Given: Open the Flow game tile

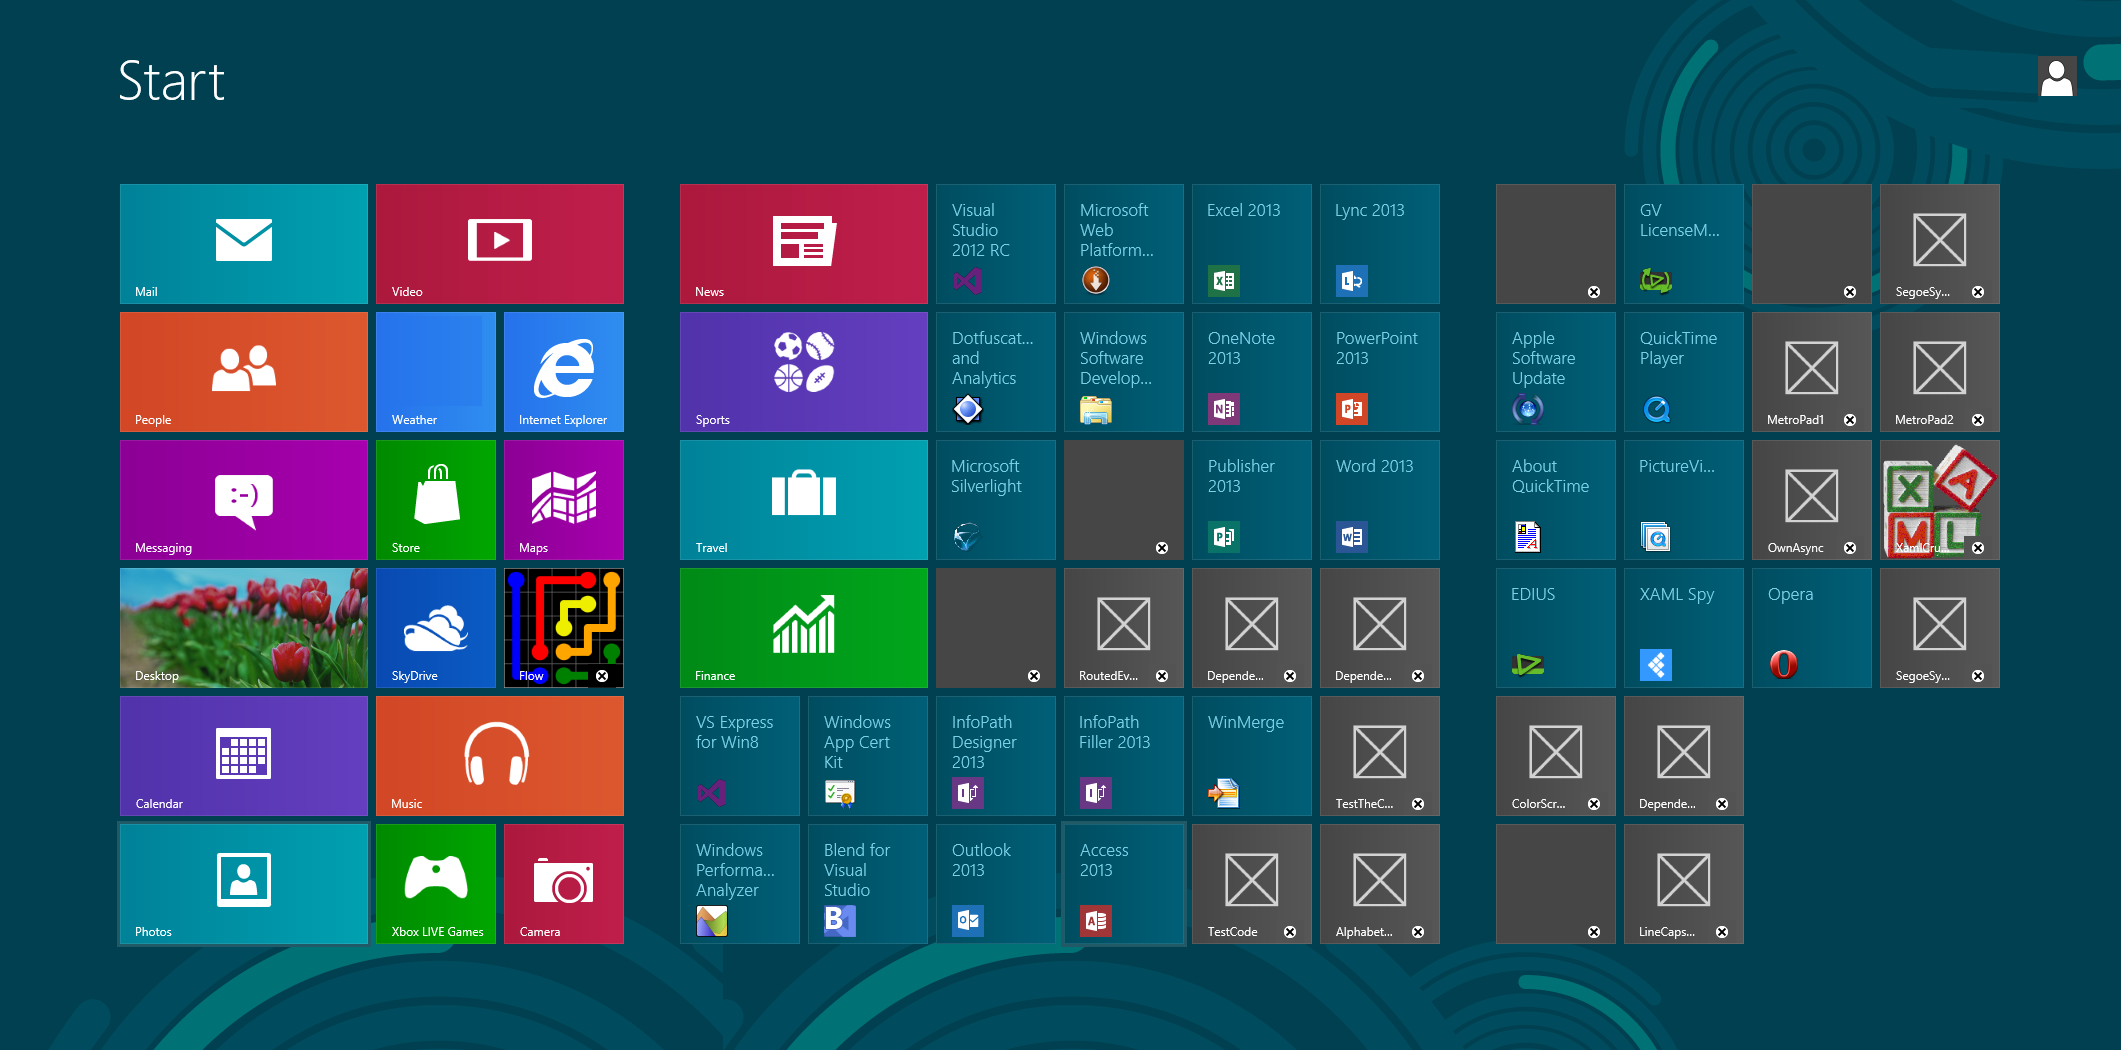Looking at the screenshot, I should tap(563, 627).
